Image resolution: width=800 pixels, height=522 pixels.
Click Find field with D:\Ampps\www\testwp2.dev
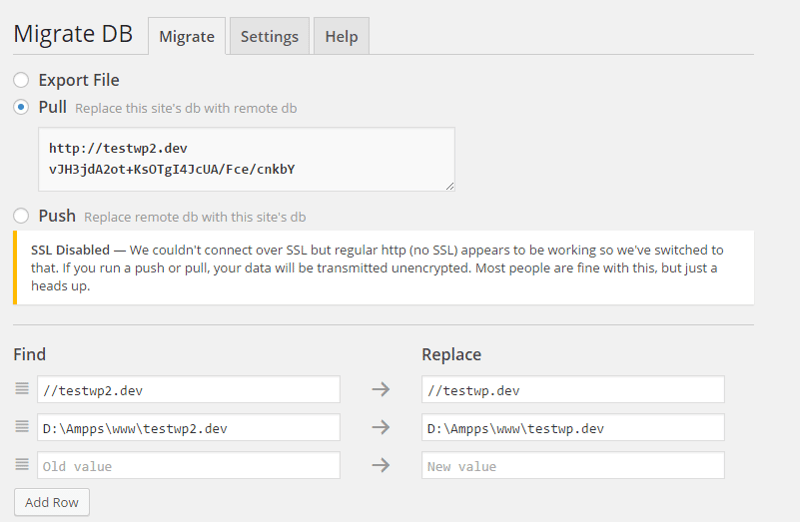click(x=189, y=427)
